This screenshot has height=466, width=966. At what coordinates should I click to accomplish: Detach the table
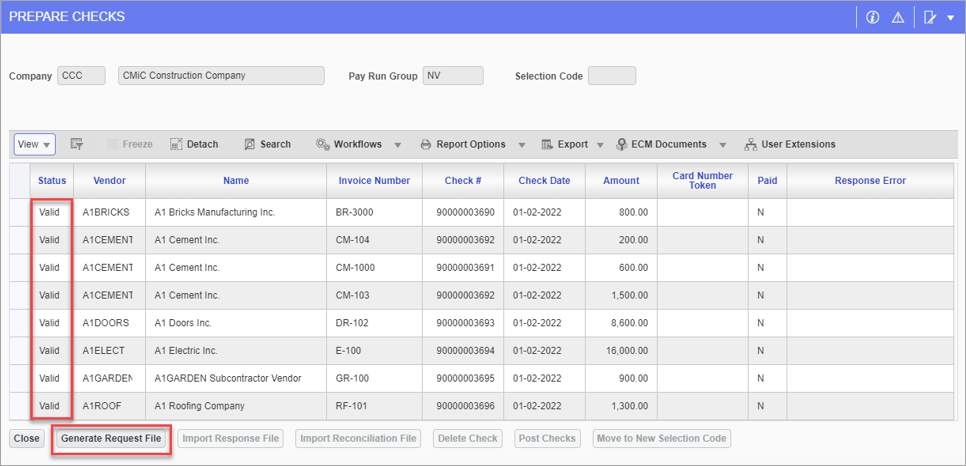[x=194, y=144]
